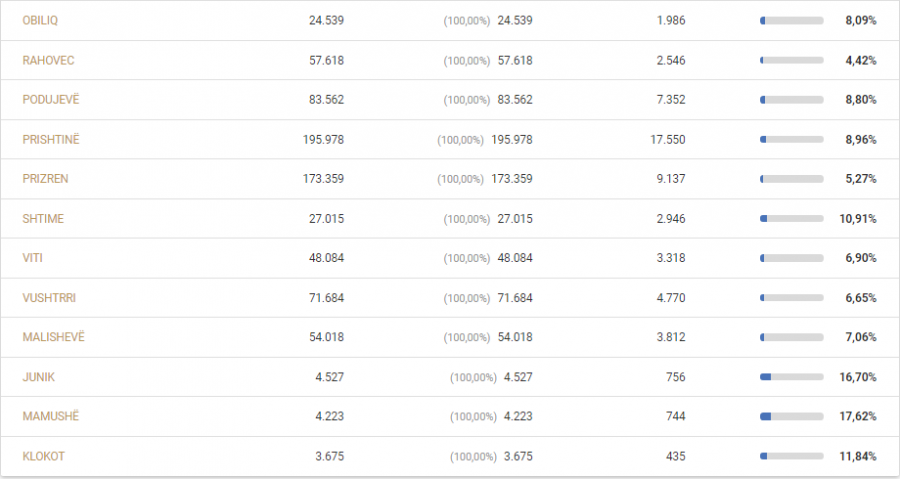Image resolution: width=900 pixels, height=479 pixels.
Task: Click the 11,84% percentage for KLOKOT
Action: (x=858, y=457)
